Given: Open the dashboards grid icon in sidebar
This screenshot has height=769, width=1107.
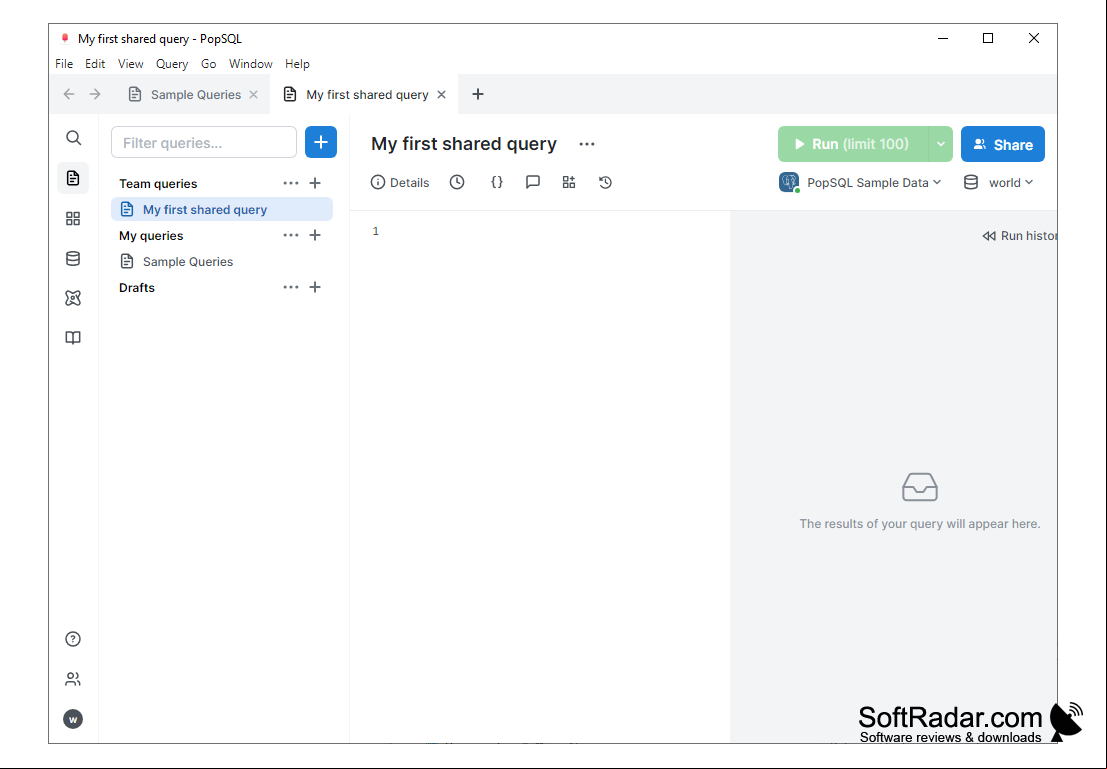Looking at the screenshot, I should tap(73, 218).
